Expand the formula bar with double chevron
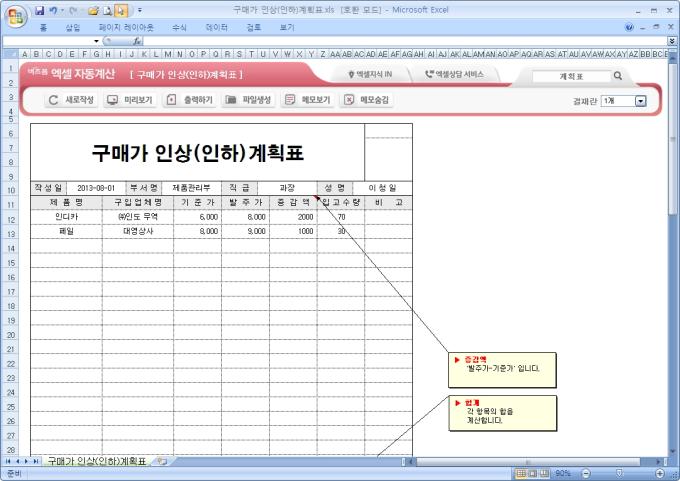 [x=671, y=41]
